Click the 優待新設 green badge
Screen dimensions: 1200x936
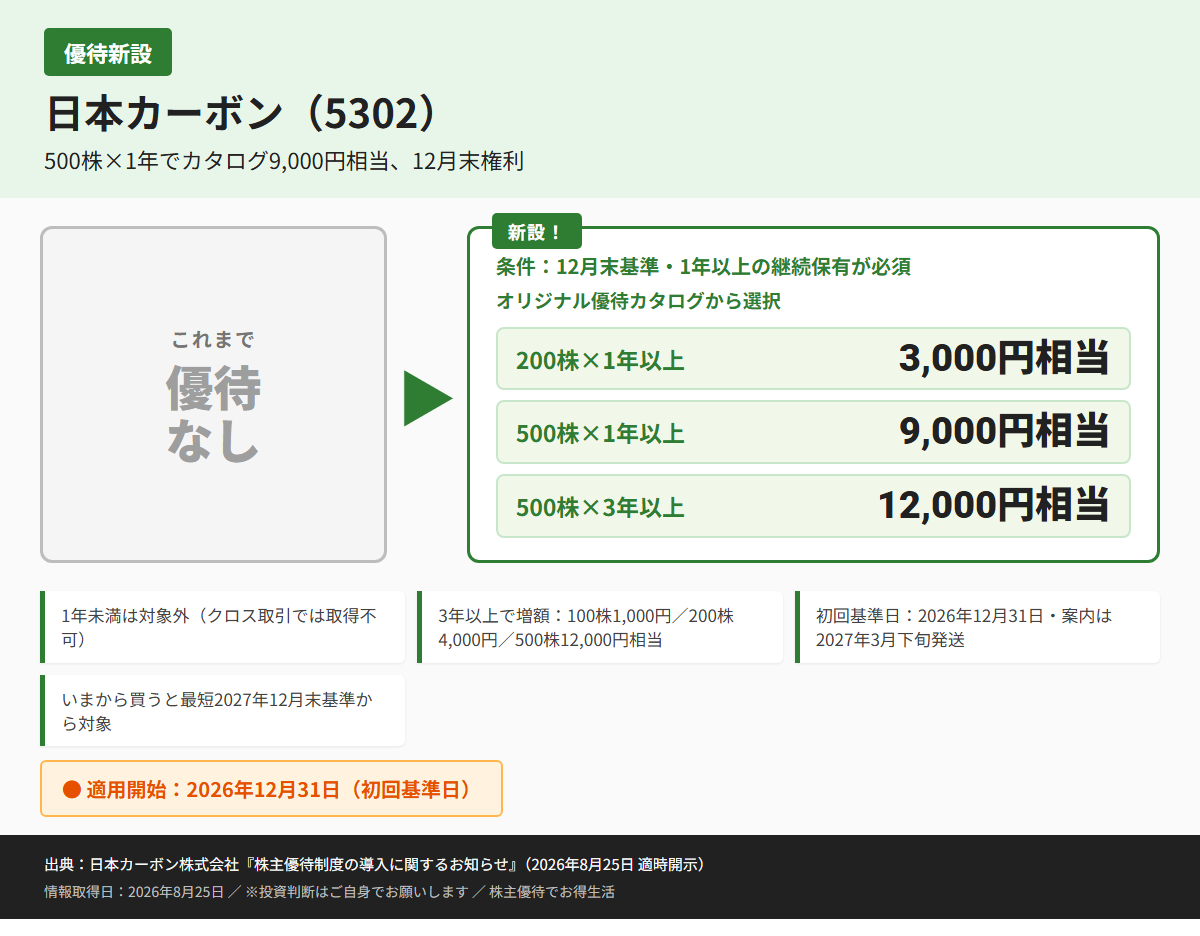click(x=108, y=52)
